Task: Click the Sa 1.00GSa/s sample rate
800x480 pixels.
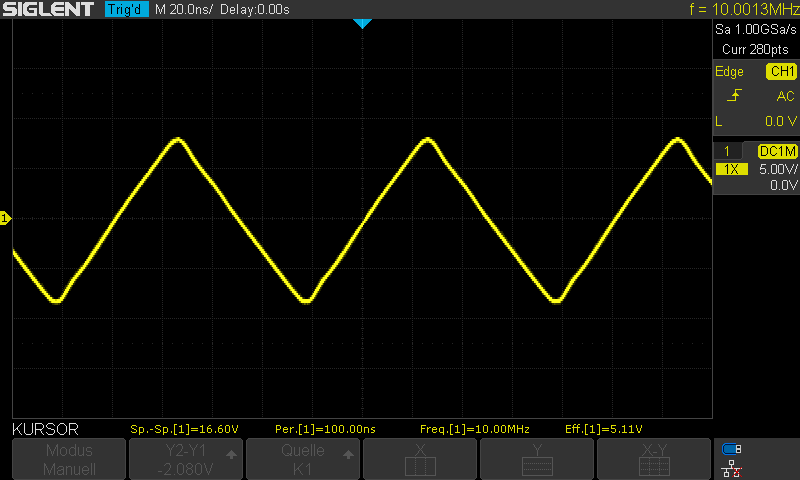Action: (x=756, y=30)
